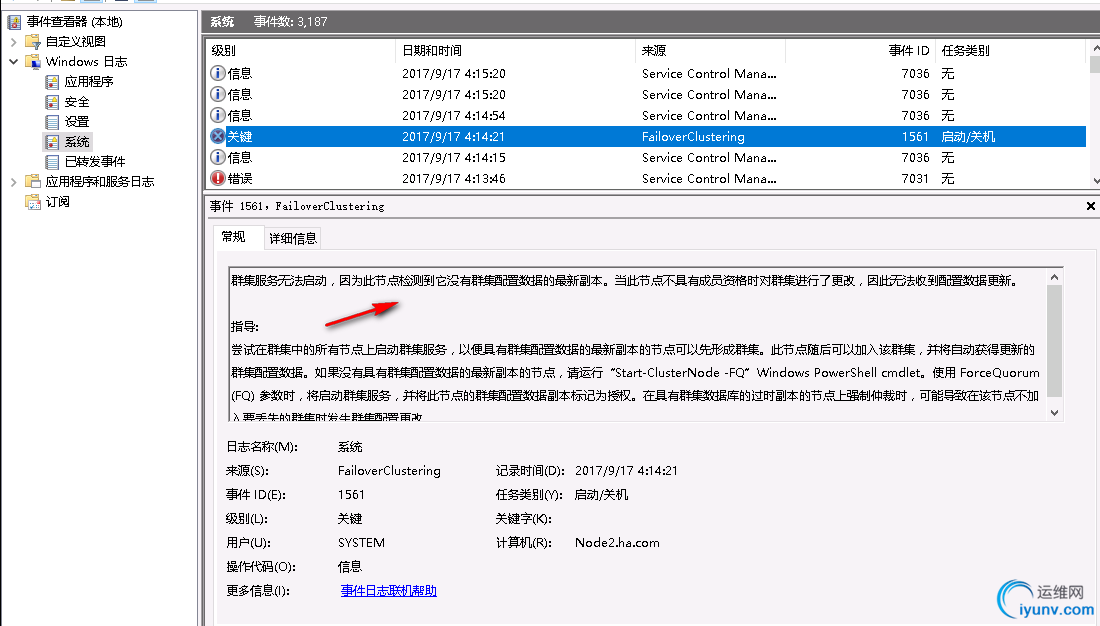The height and width of the screenshot is (626, 1100).
Task: Click the 设置 log icon
Action: coord(52,122)
